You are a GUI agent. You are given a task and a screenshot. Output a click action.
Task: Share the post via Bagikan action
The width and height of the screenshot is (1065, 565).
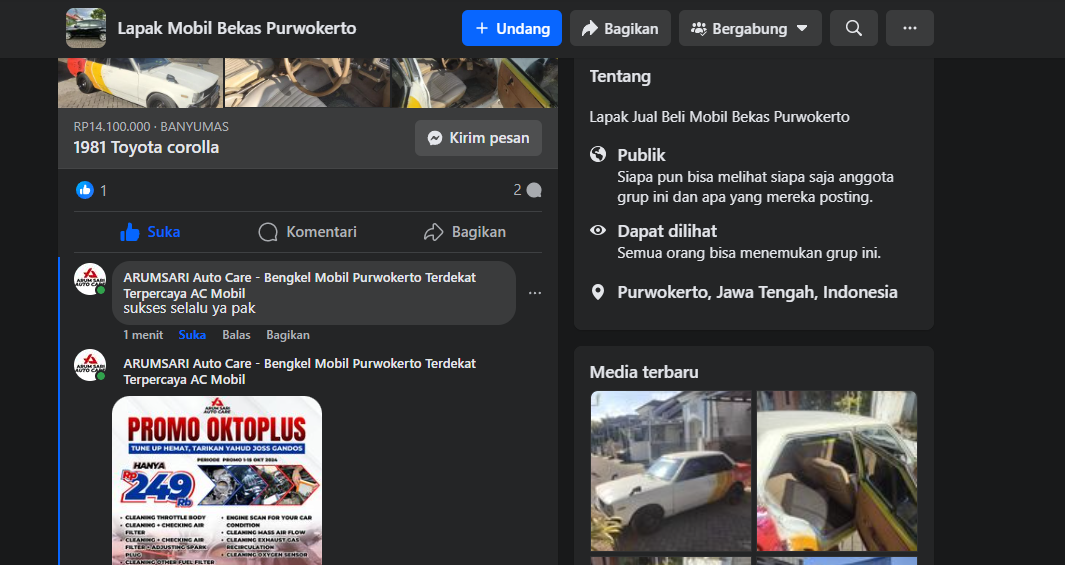pyautogui.click(x=465, y=232)
